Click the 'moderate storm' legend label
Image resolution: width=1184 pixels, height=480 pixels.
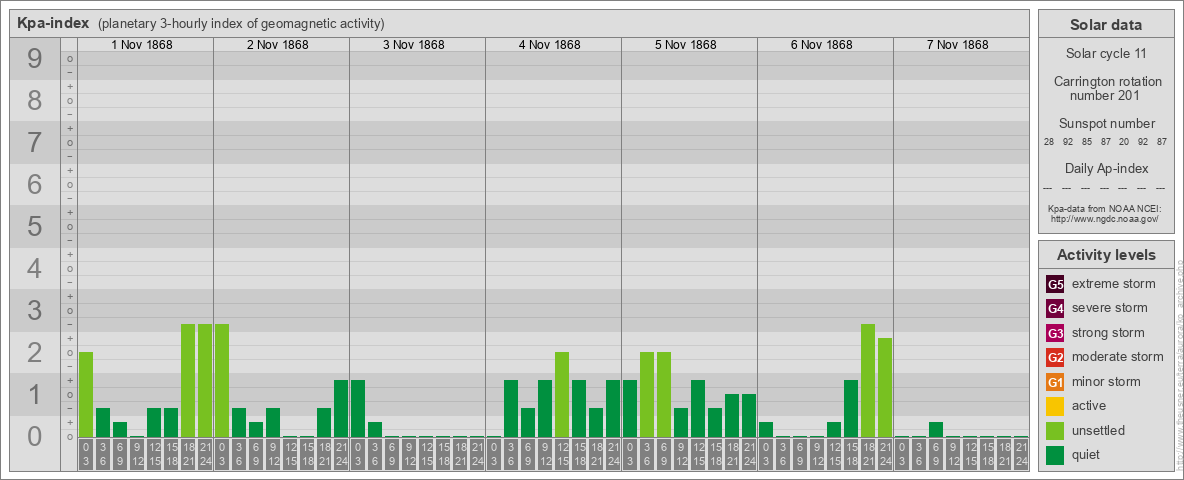1118,357
